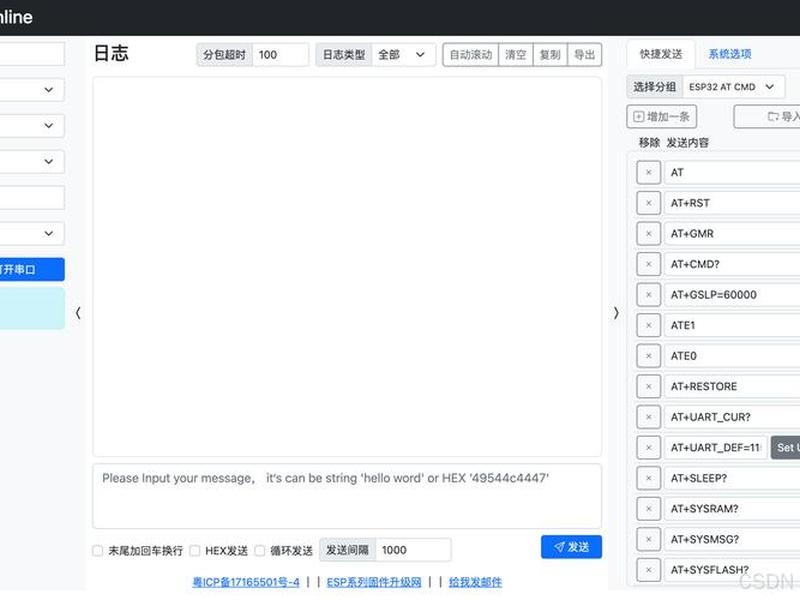
Task: Open the 粤ICP备17165501号-4 link
Action: 246,582
